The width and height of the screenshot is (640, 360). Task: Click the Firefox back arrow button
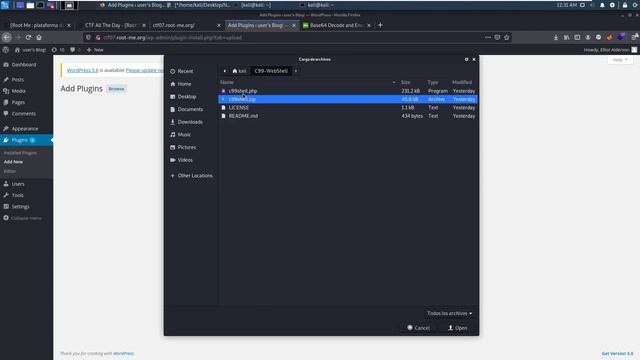click(7, 37)
